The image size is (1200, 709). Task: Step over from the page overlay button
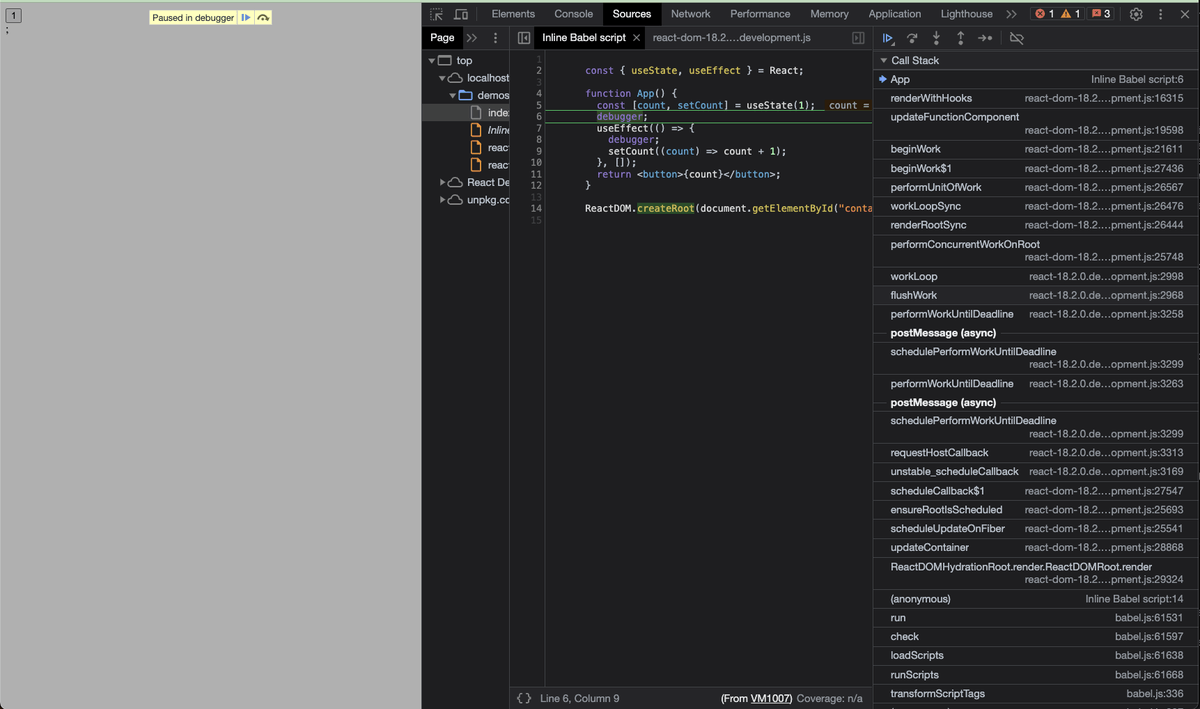tap(262, 18)
